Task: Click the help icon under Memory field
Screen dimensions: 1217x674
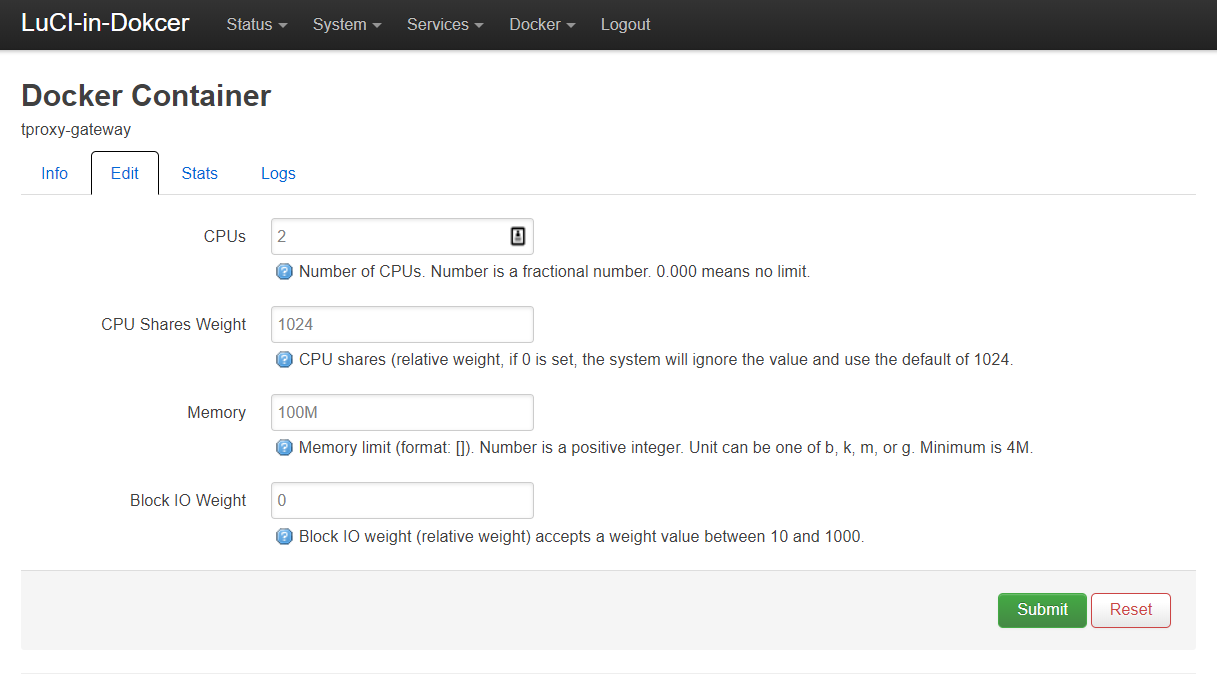Action: (284, 448)
